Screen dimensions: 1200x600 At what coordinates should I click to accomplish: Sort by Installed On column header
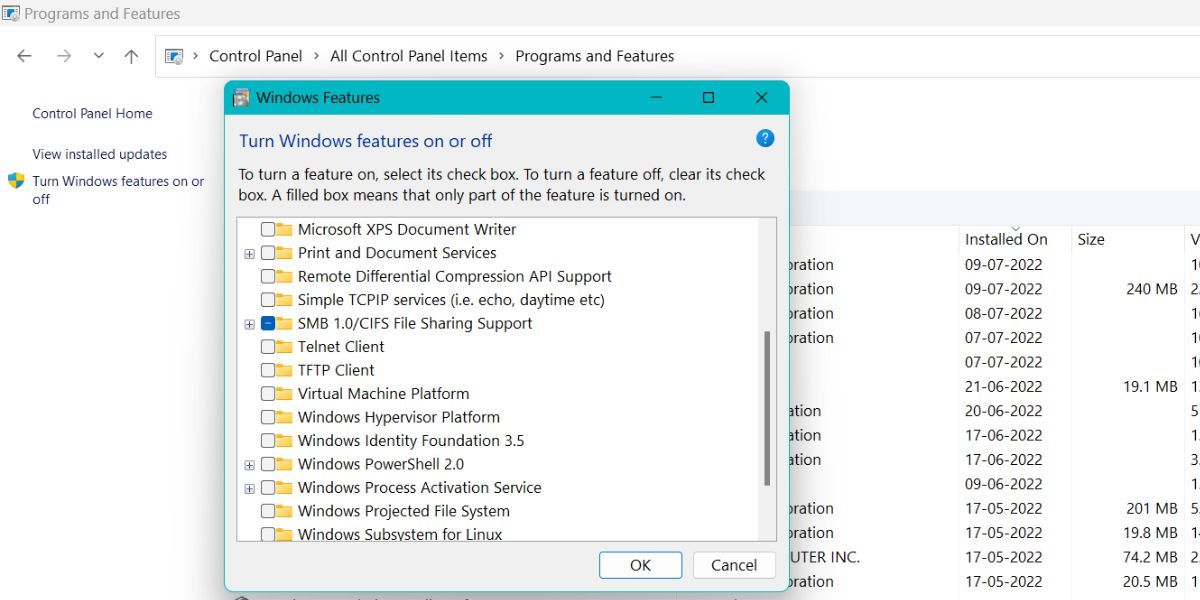click(x=1006, y=239)
